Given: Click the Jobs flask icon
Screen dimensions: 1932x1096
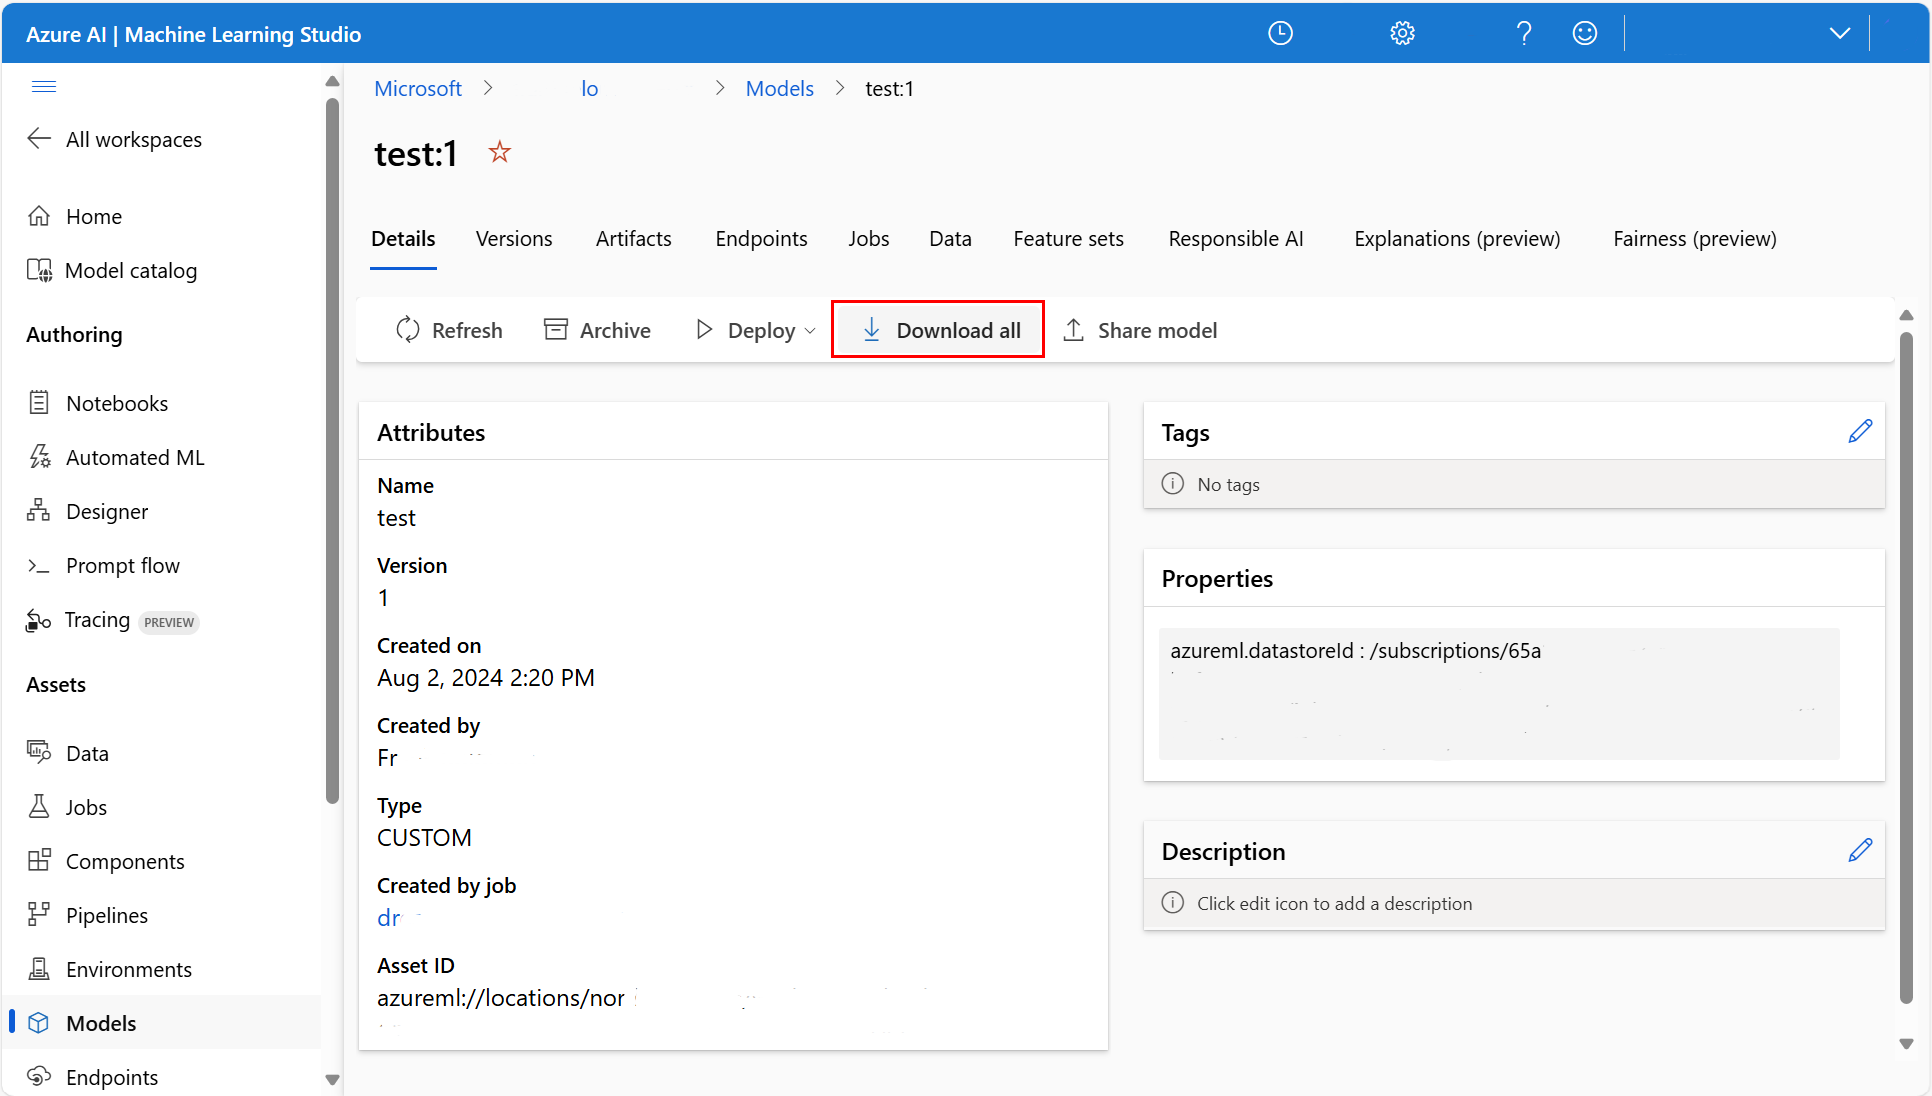Looking at the screenshot, I should point(39,807).
